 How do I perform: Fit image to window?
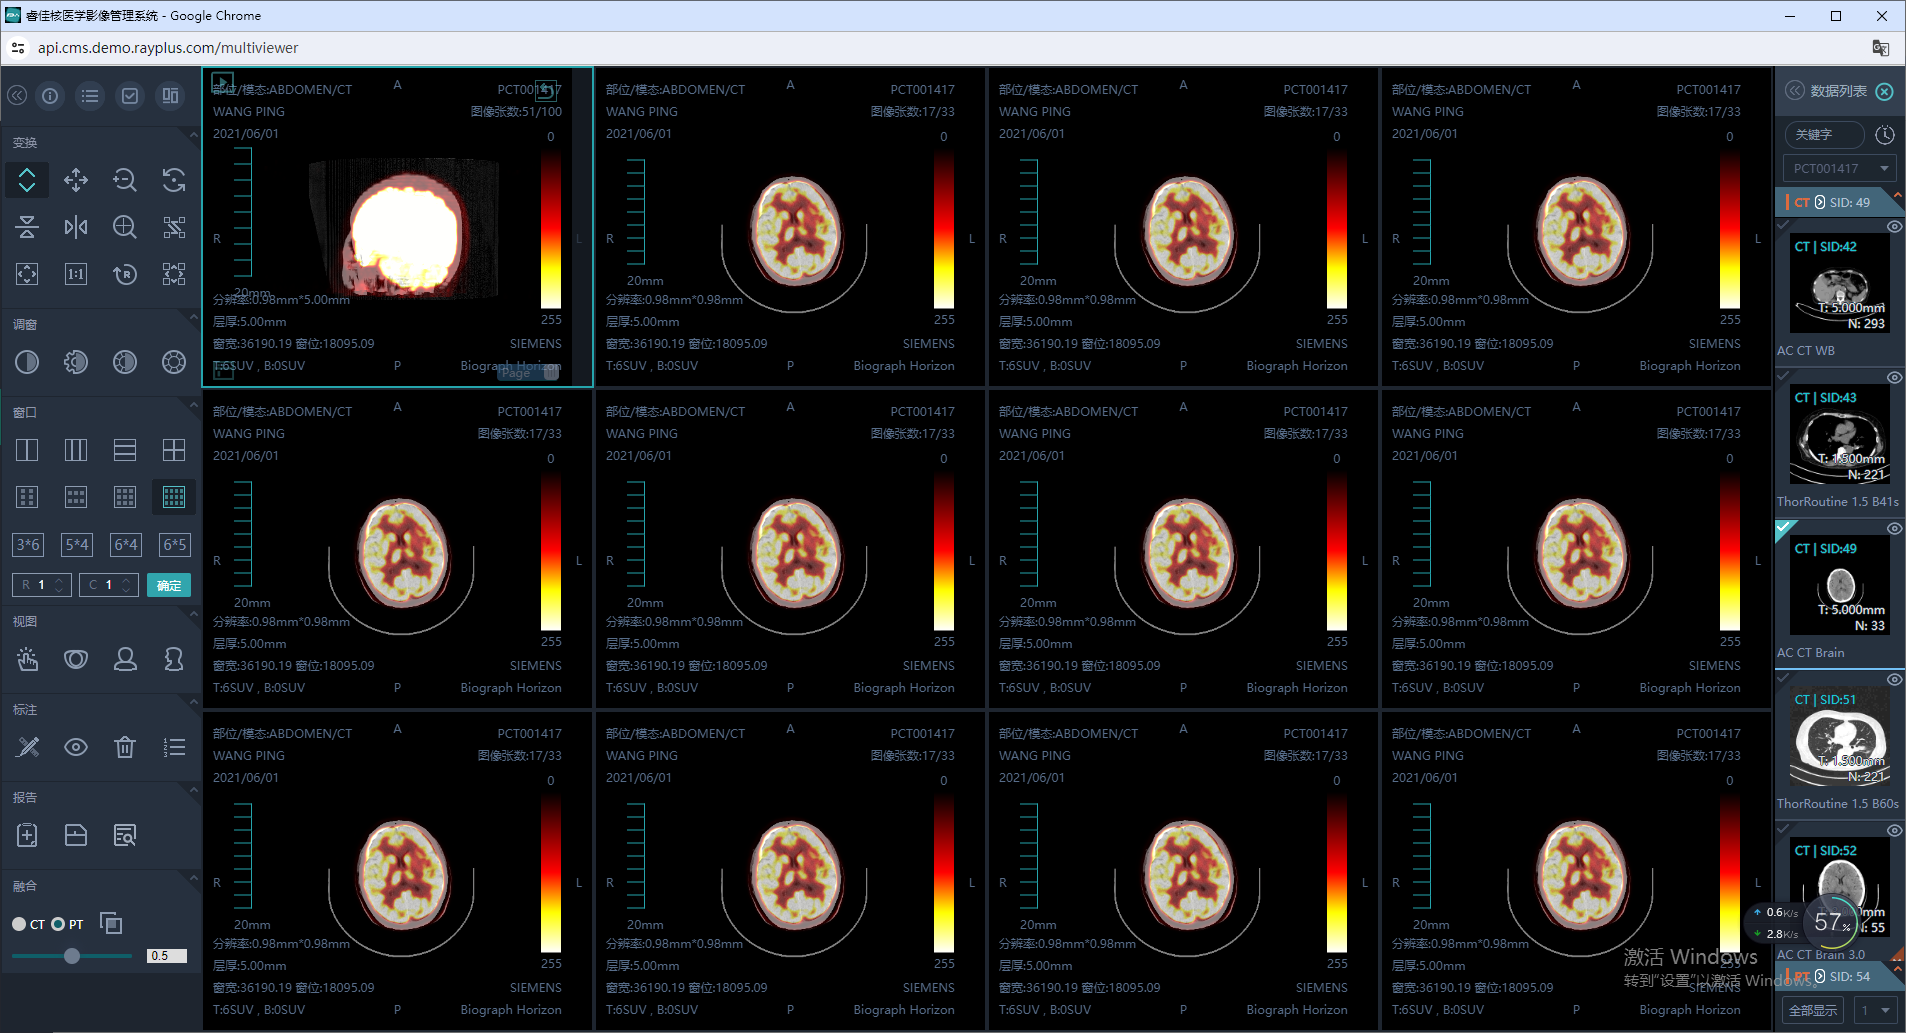click(27, 274)
